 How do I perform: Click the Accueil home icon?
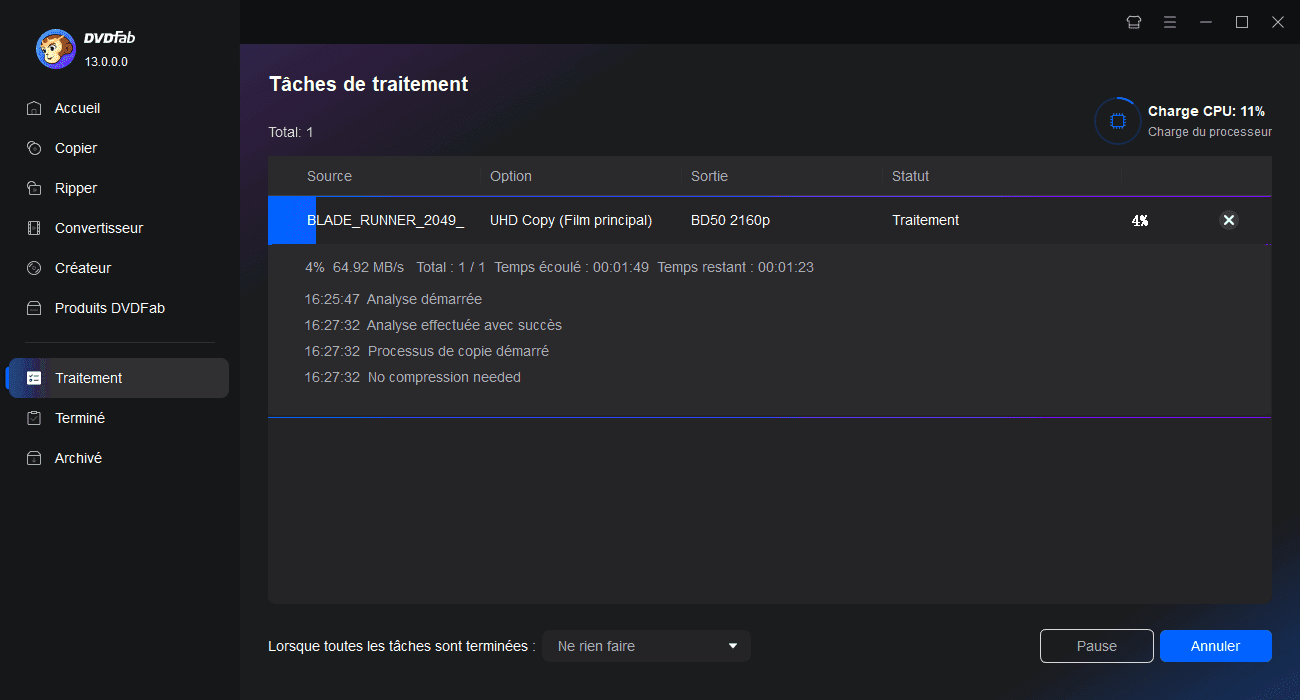click(34, 108)
